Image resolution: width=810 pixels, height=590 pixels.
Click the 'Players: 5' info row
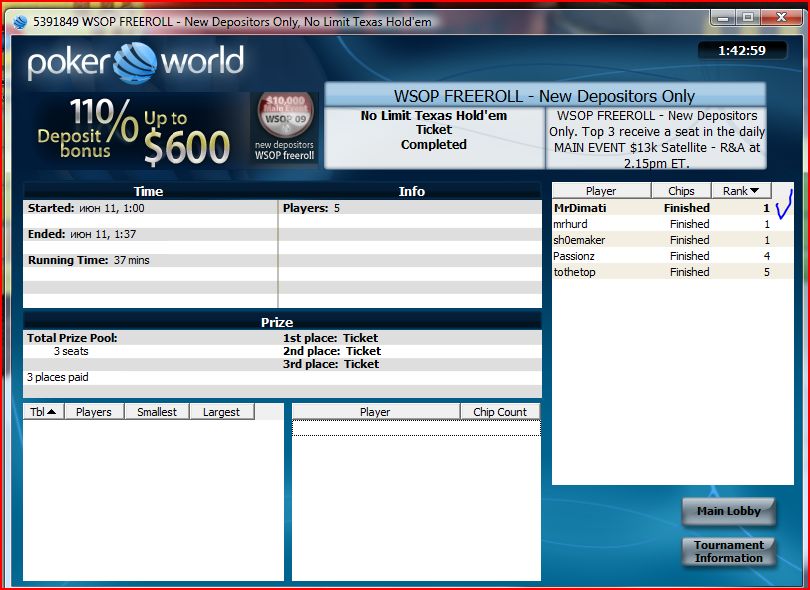(x=410, y=208)
